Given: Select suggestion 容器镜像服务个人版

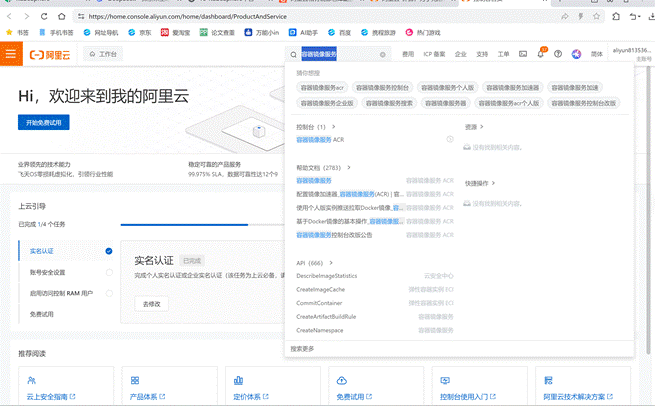Looking at the screenshot, I should click(447, 88).
